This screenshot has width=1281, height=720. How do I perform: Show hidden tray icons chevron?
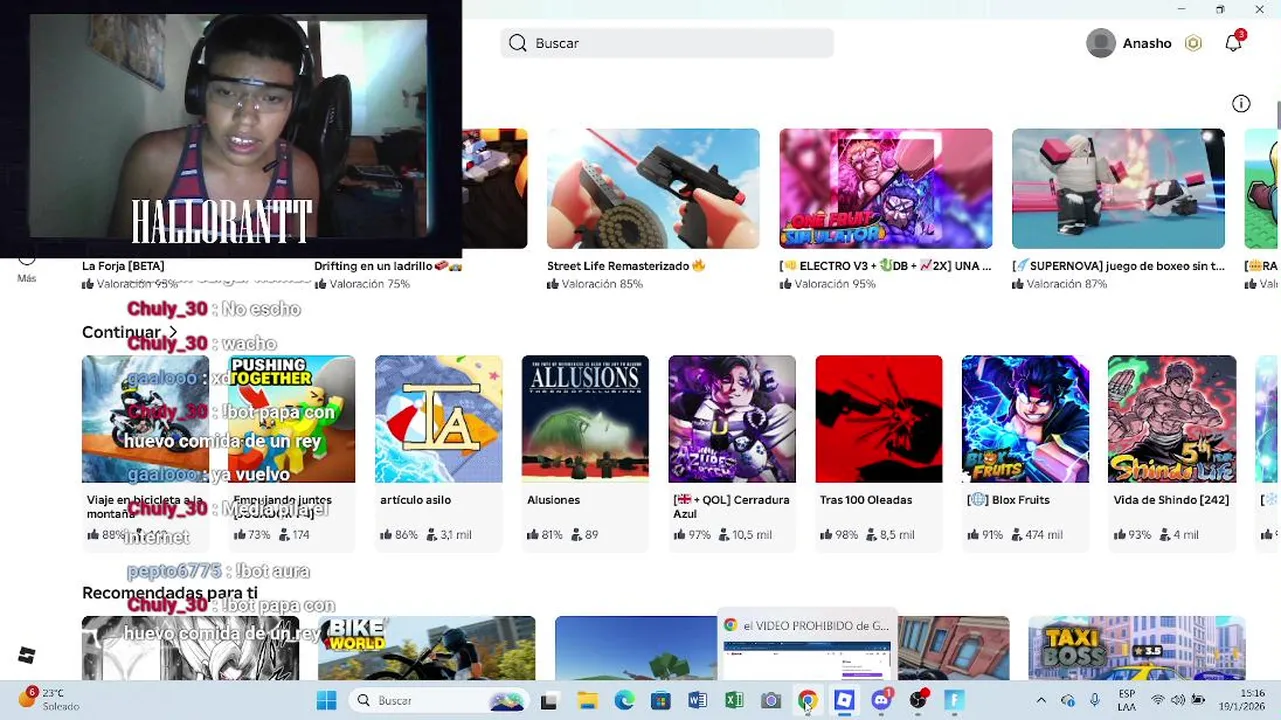tap(1041, 700)
